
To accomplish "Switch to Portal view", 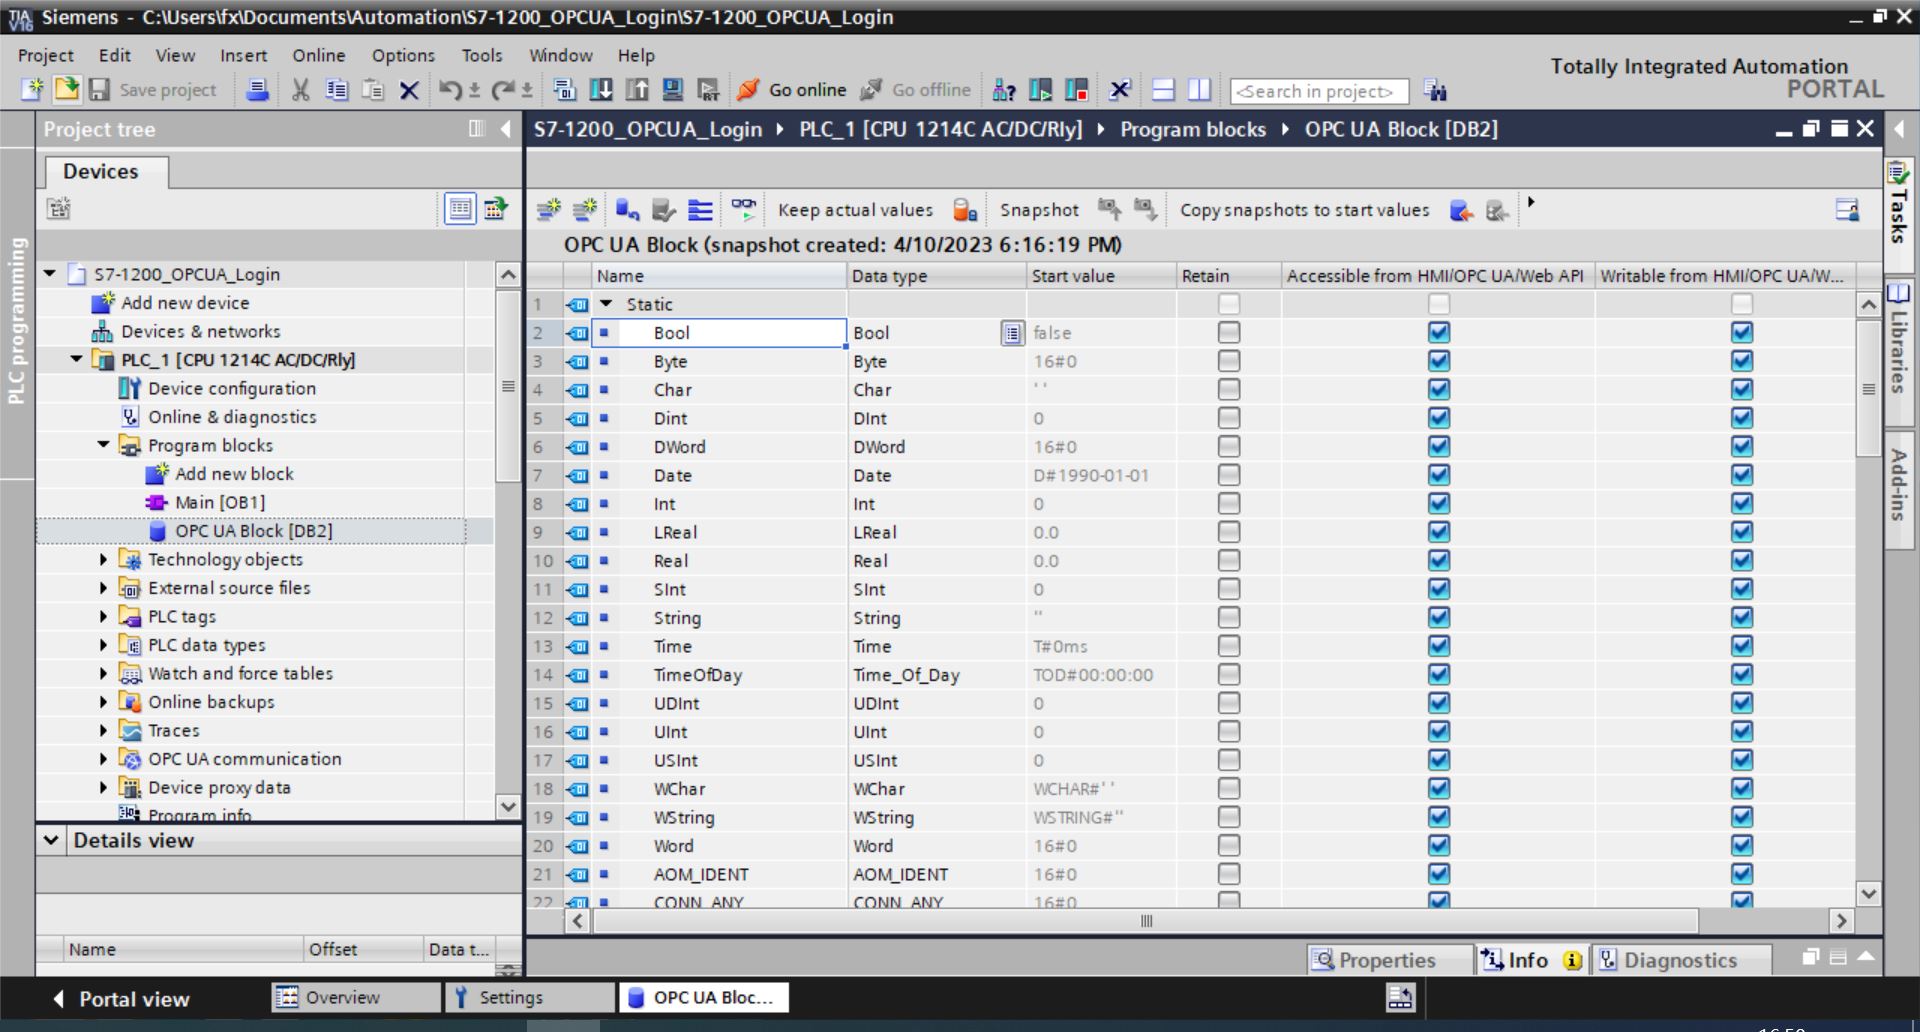I will (121, 998).
